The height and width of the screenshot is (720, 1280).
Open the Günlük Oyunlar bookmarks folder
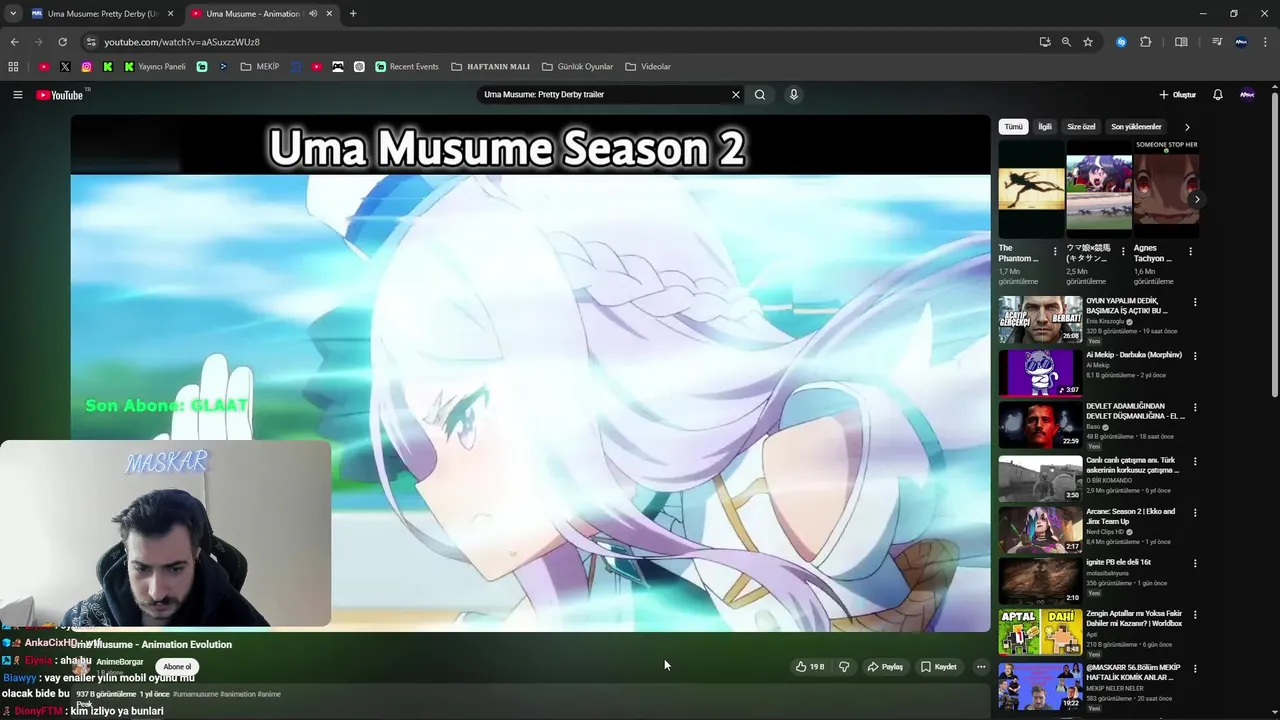[x=577, y=67]
